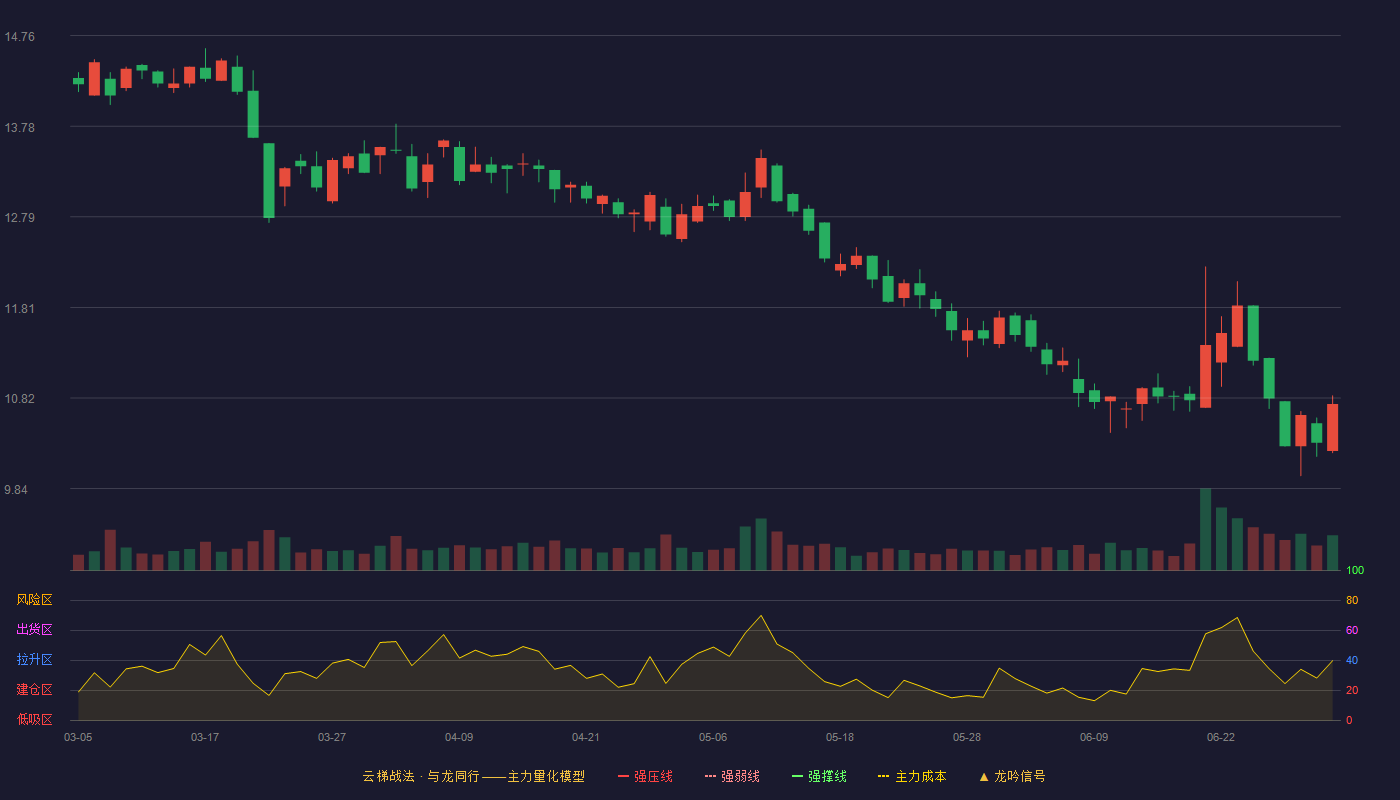Viewport: 1400px width, 800px height.
Task: Click the 风险区 zone label
Action: (x=34, y=600)
